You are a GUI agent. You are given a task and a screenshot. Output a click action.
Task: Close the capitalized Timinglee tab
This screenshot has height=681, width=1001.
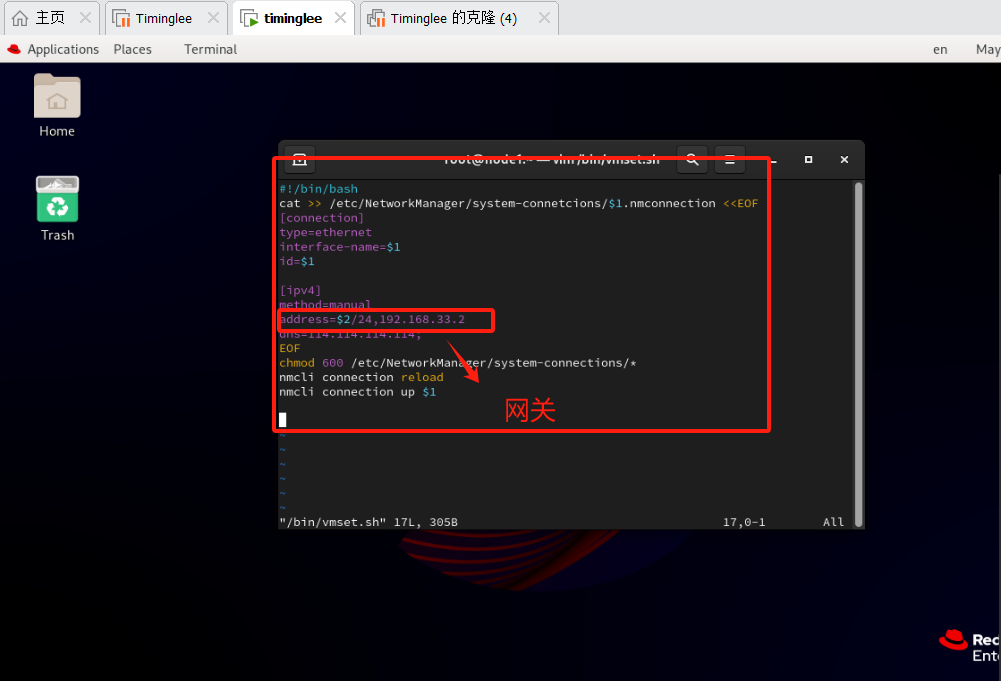coord(213,18)
